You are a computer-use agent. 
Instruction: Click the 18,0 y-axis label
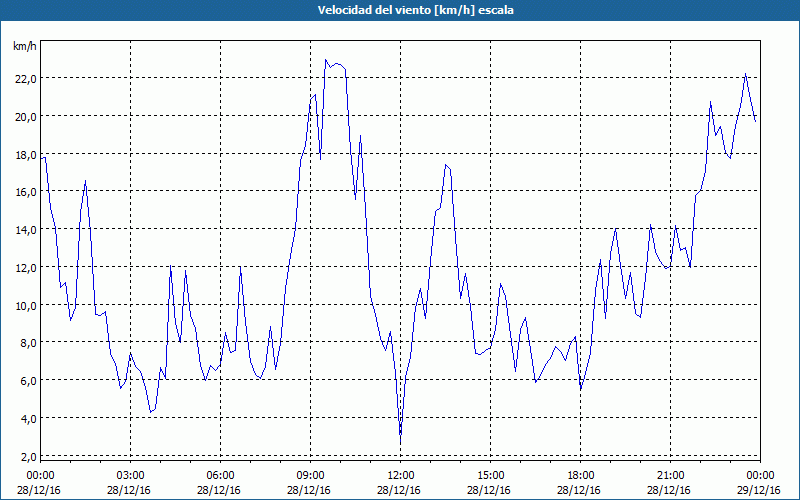coord(26,154)
